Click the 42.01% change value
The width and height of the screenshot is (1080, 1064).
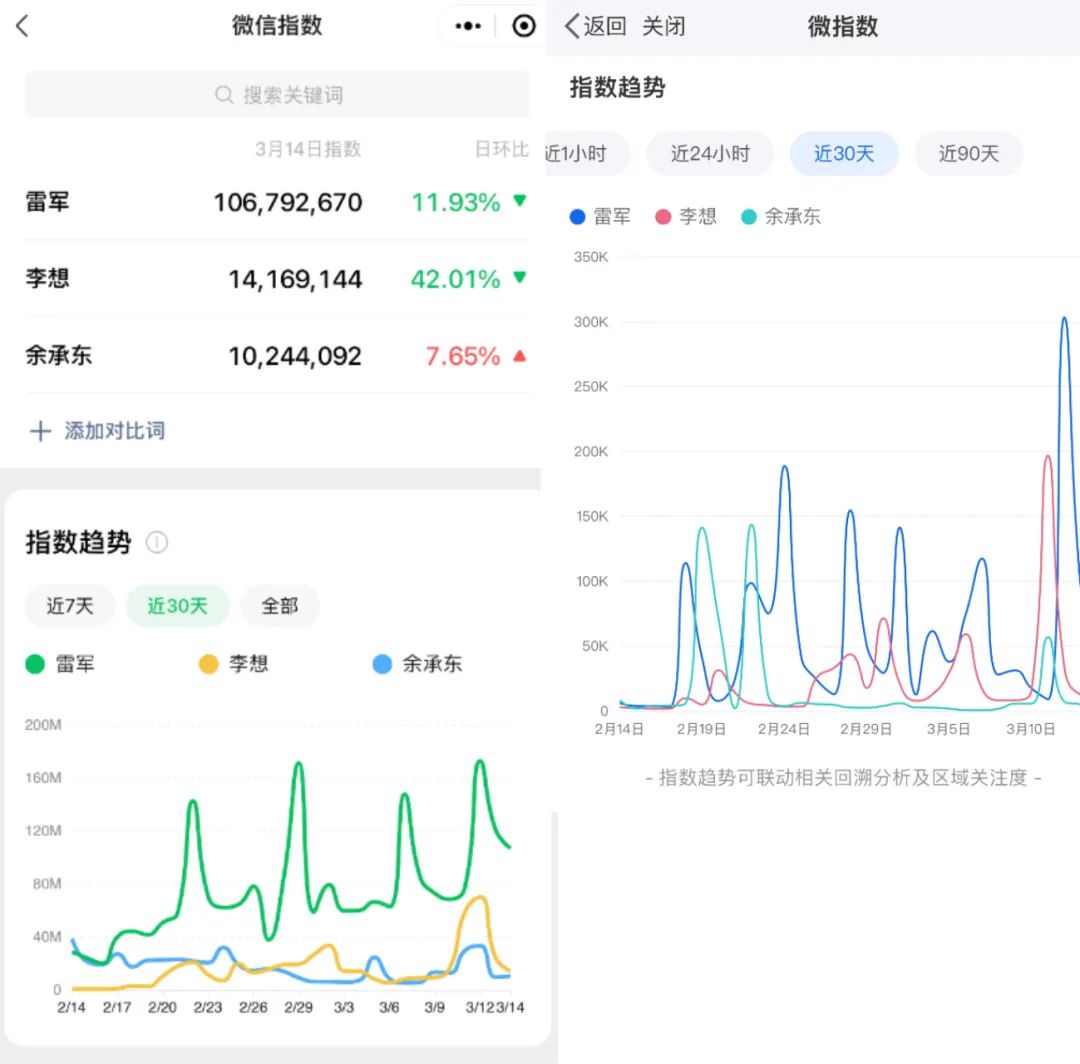point(455,279)
